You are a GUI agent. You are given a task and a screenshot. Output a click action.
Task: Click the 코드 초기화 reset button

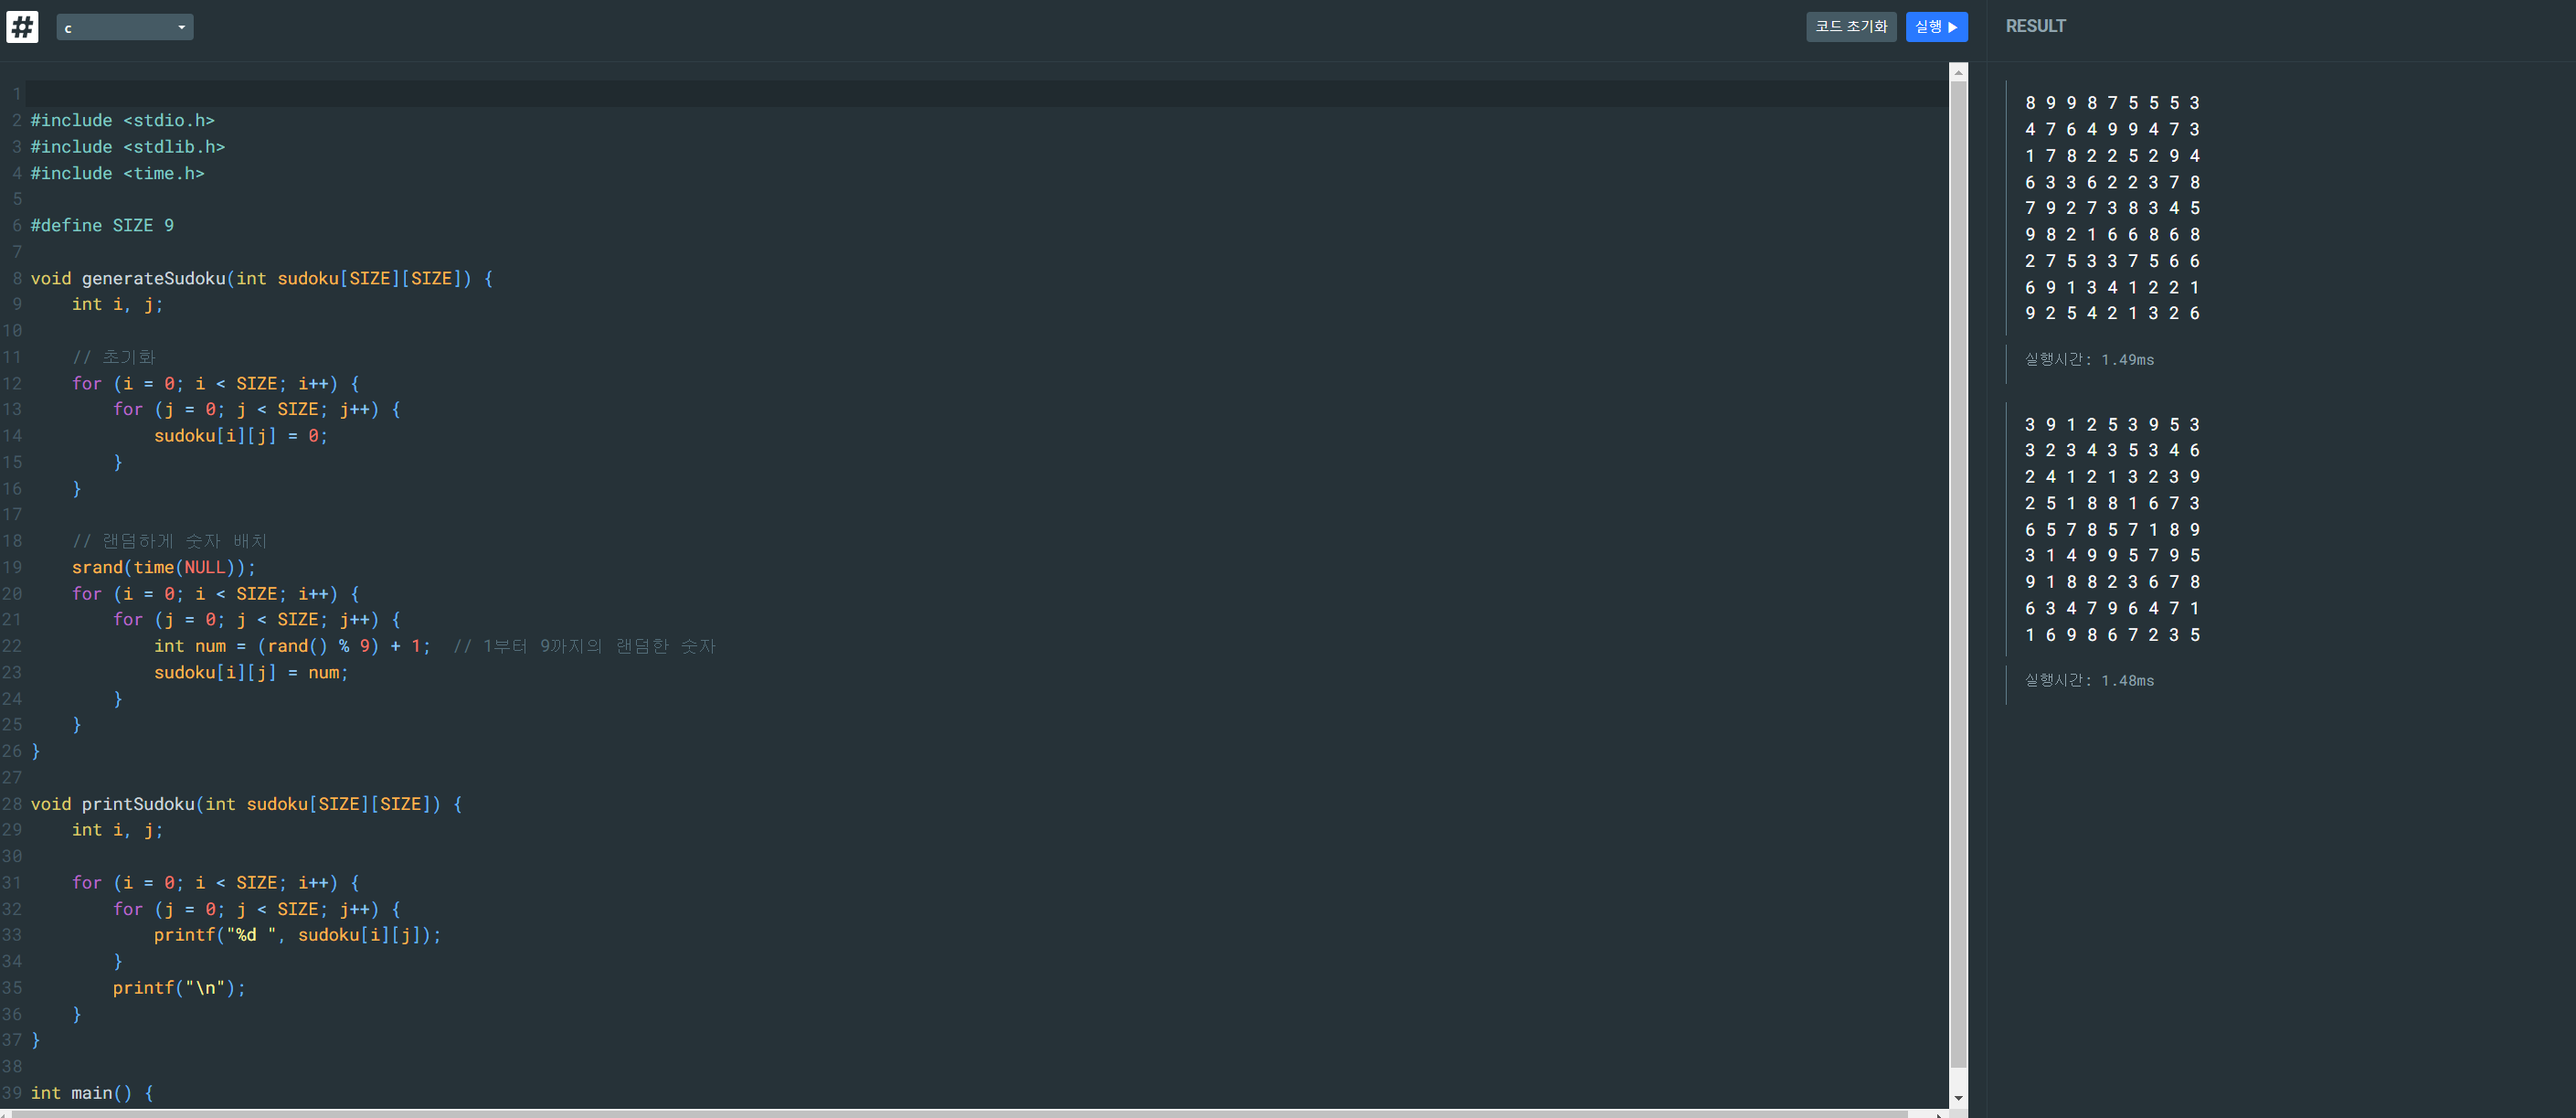[1850, 27]
